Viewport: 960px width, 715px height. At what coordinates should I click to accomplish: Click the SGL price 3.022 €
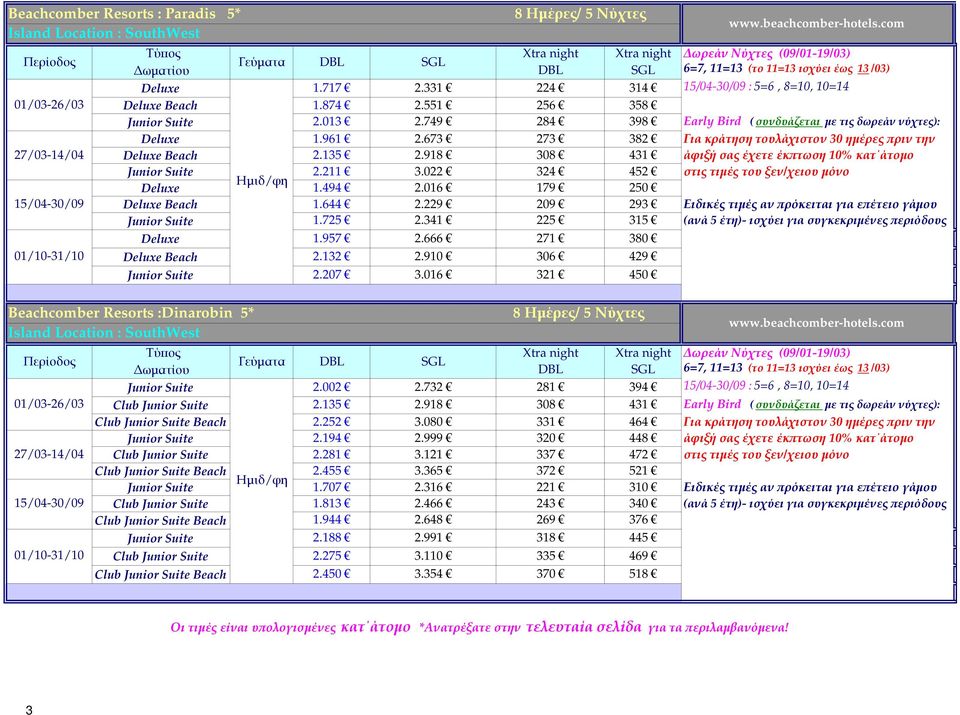433,171
